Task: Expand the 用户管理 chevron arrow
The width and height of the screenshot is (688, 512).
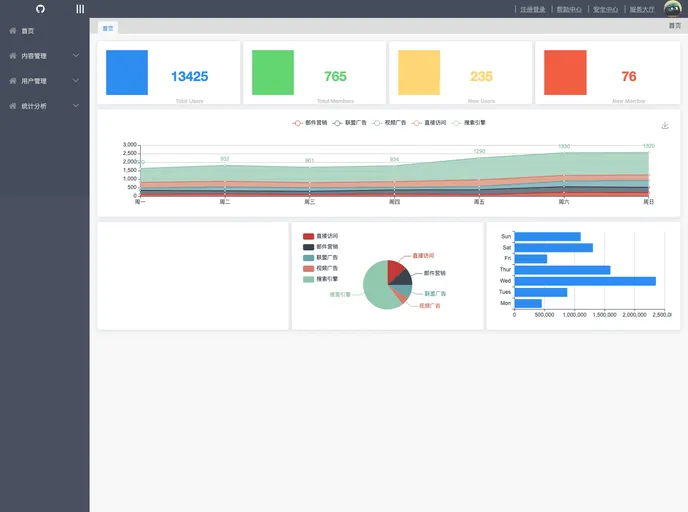Action: (x=76, y=81)
